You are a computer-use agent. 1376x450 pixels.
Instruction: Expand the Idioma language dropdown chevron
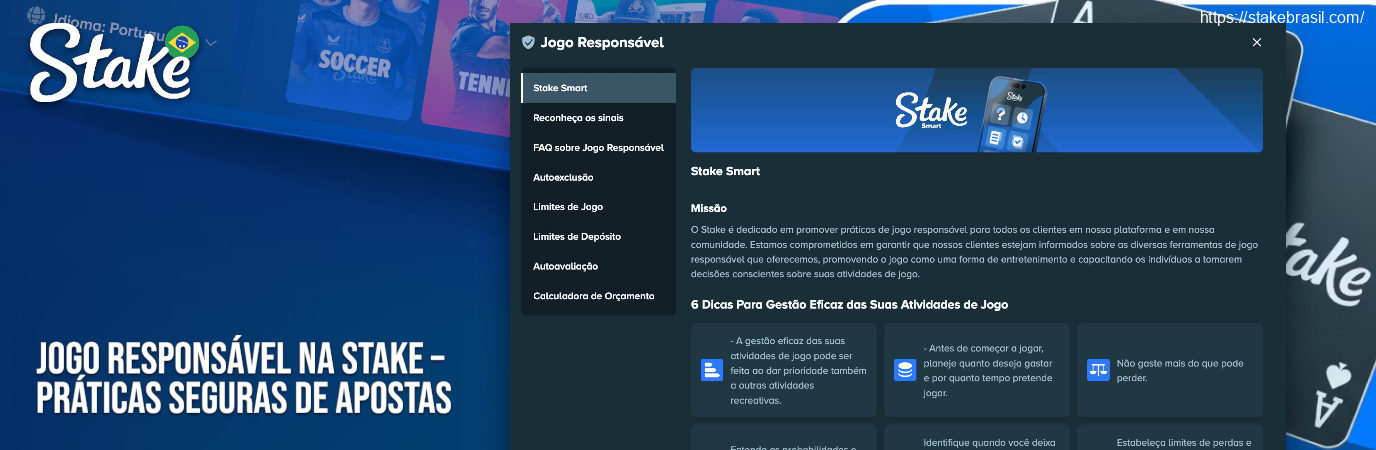pyautogui.click(x=211, y=43)
